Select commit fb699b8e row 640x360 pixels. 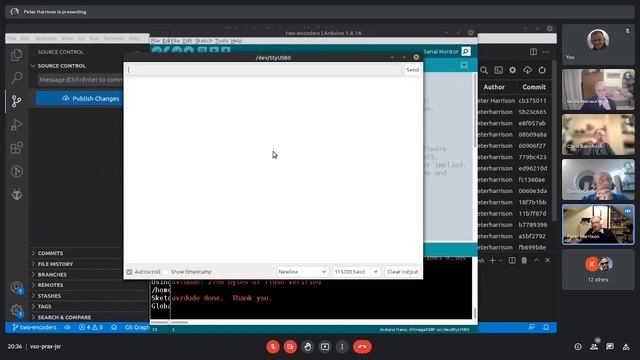(x=514, y=247)
